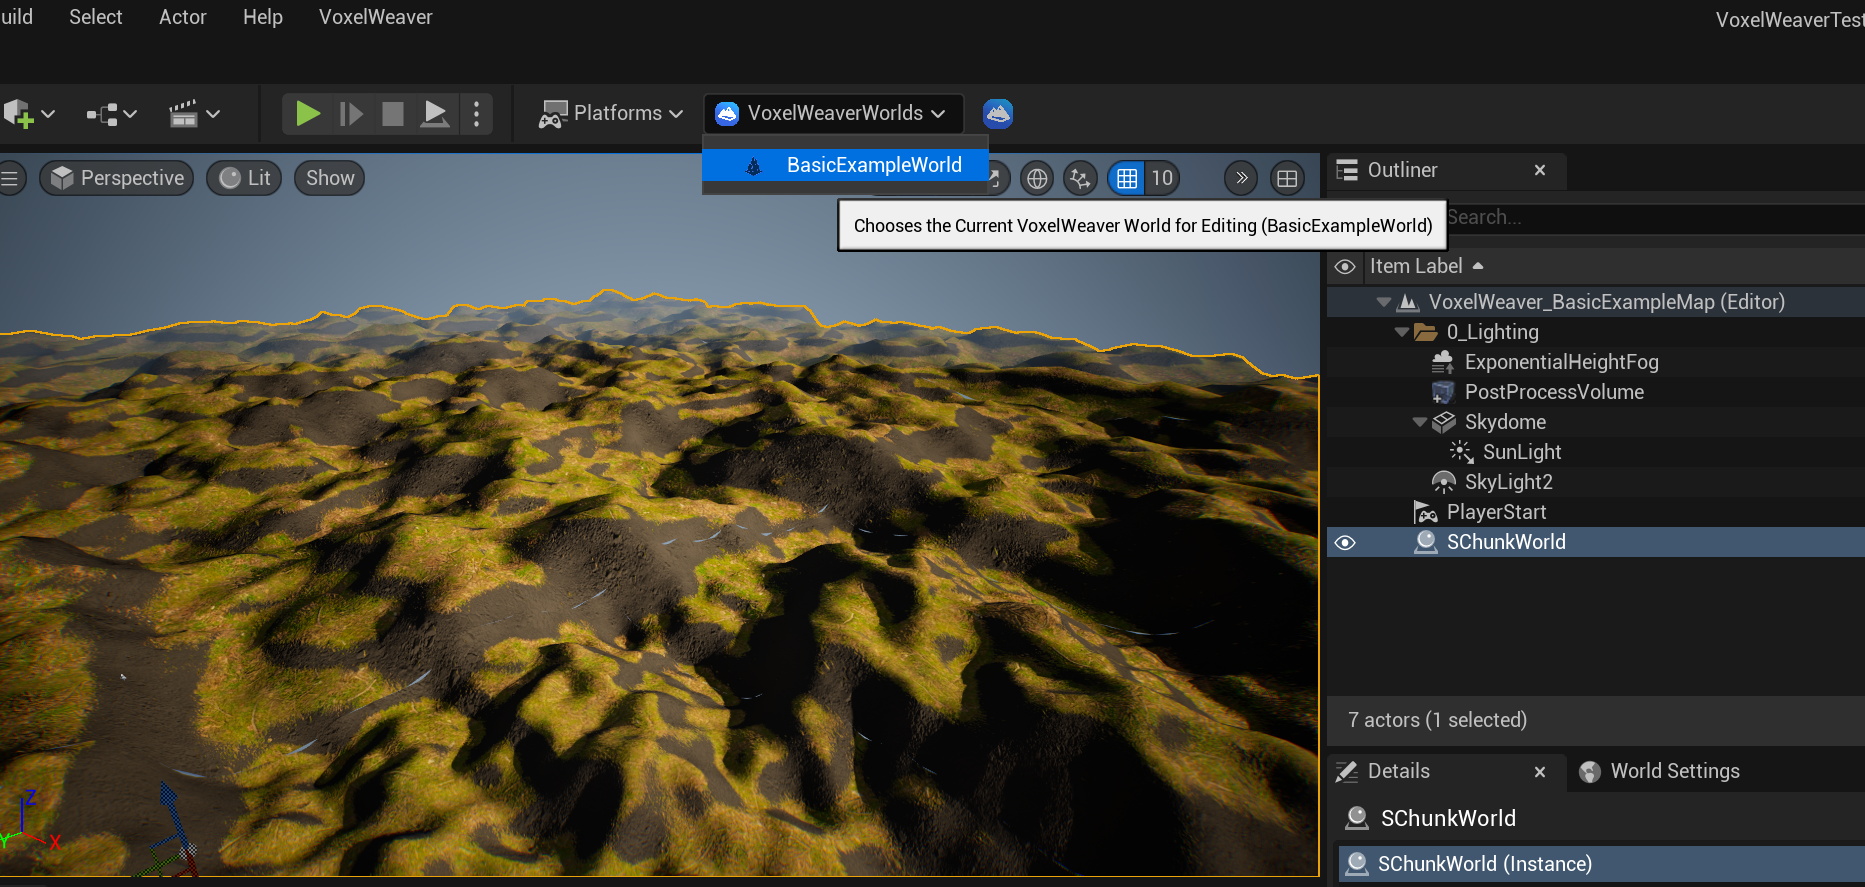The width and height of the screenshot is (1865, 887).
Task: Toggle grid snapping icon
Action: 1127,178
